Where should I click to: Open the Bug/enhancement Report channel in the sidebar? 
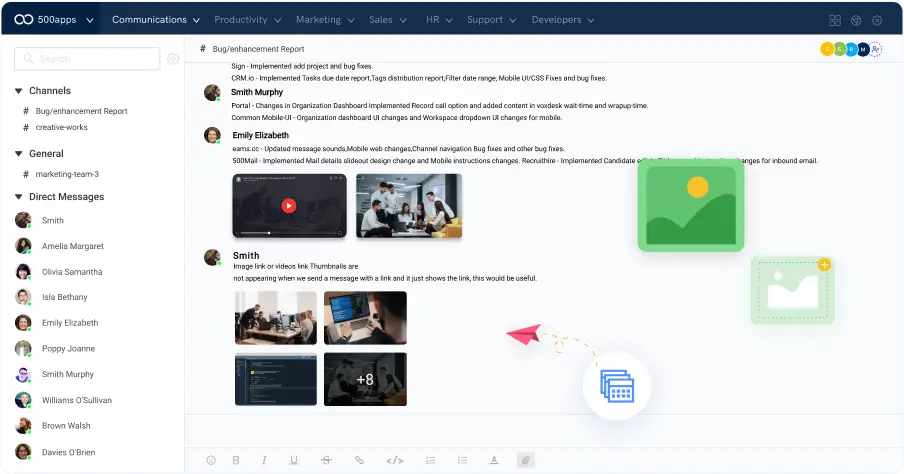click(75, 111)
